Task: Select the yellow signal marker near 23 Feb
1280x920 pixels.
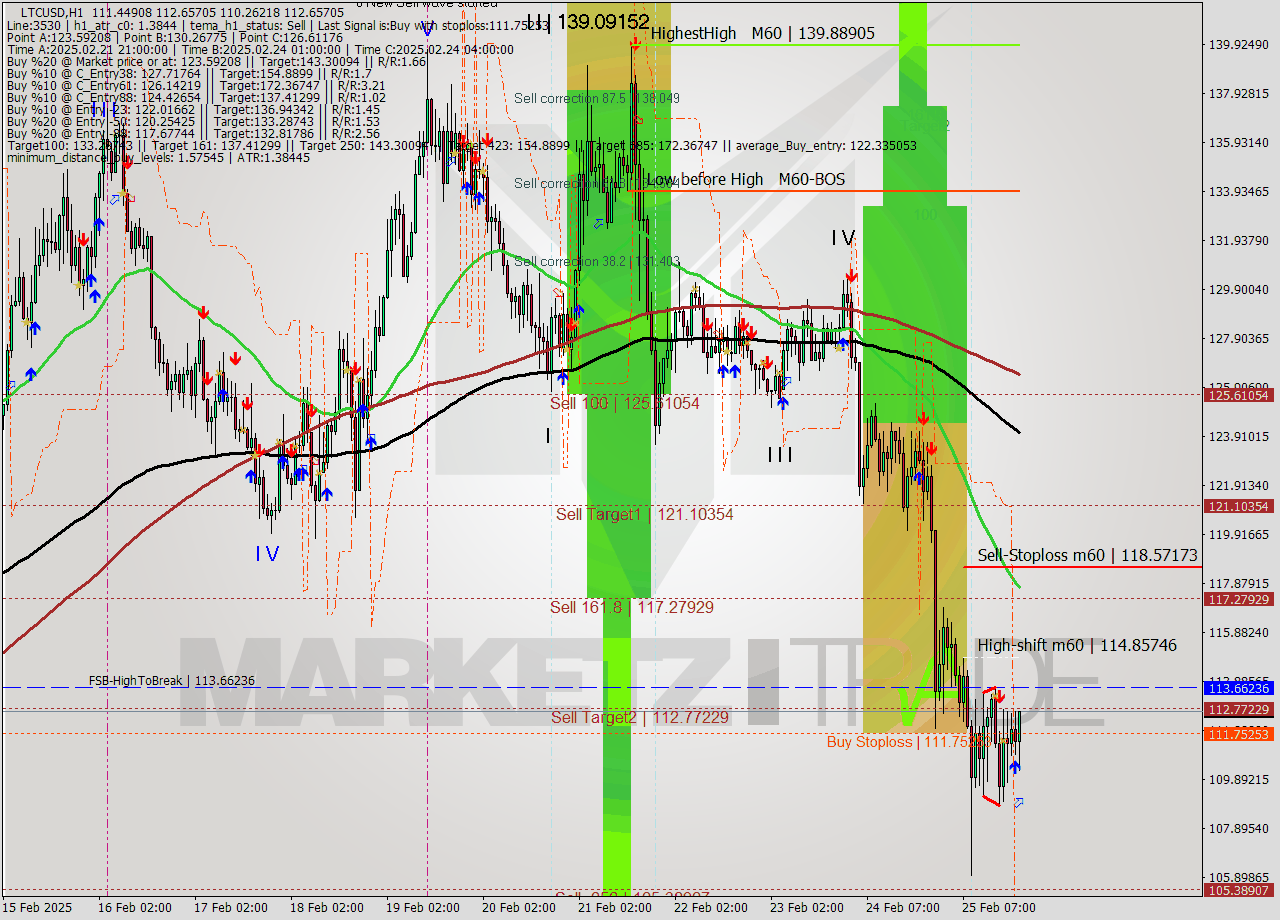Action: tap(838, 348)
